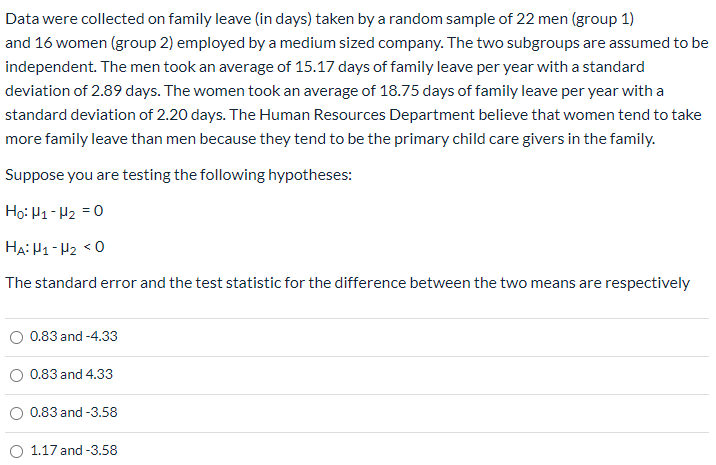Click the 'Suppose you are testing' sentence
716x465 pixels.
[178, 175]
